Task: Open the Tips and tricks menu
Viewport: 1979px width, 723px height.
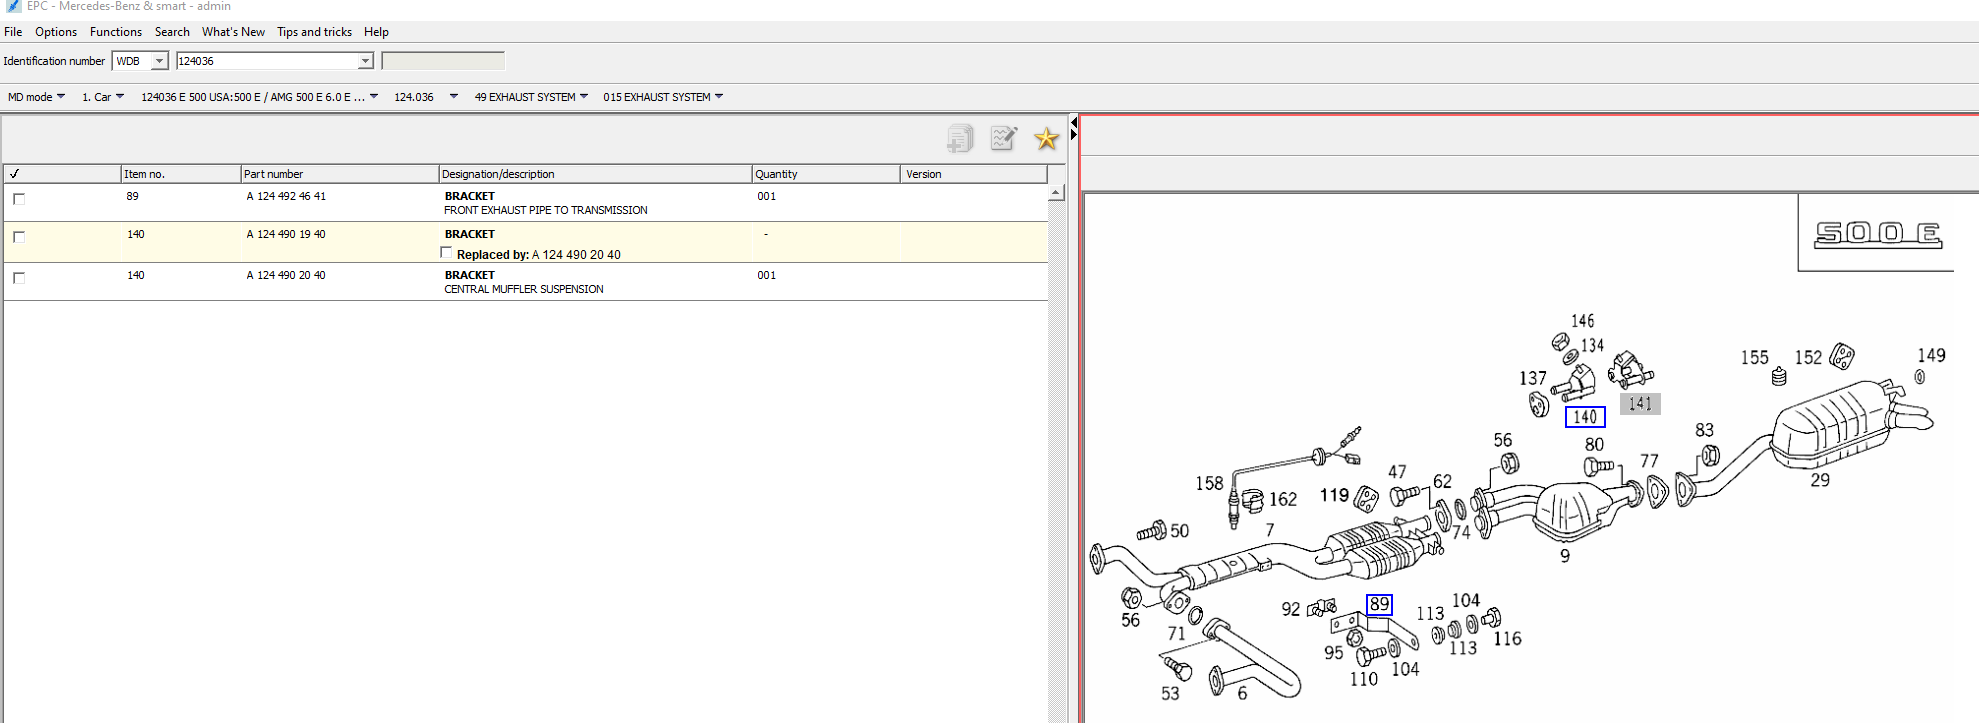Action: tap(314, 32)
